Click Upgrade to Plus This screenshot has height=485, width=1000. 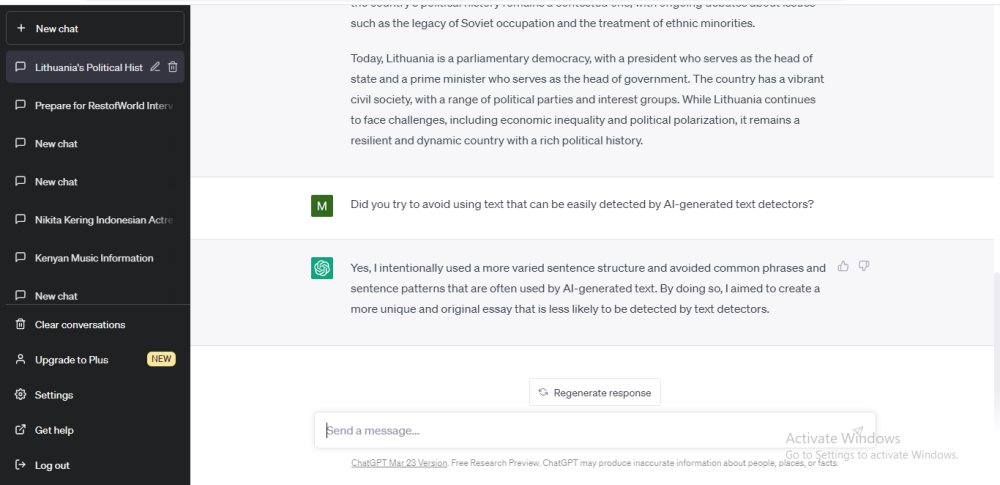(95, 359)
